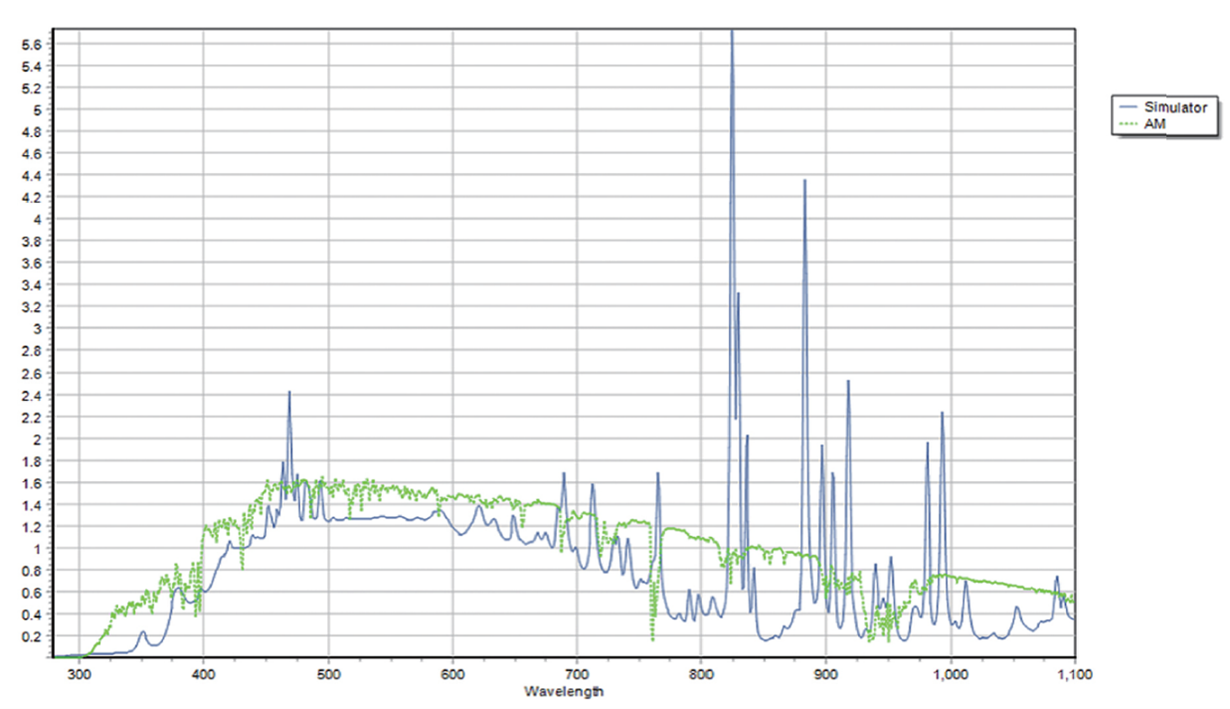Click the Wavelength axis title
Screen dimensions: 1230x709
pos(563,691)
